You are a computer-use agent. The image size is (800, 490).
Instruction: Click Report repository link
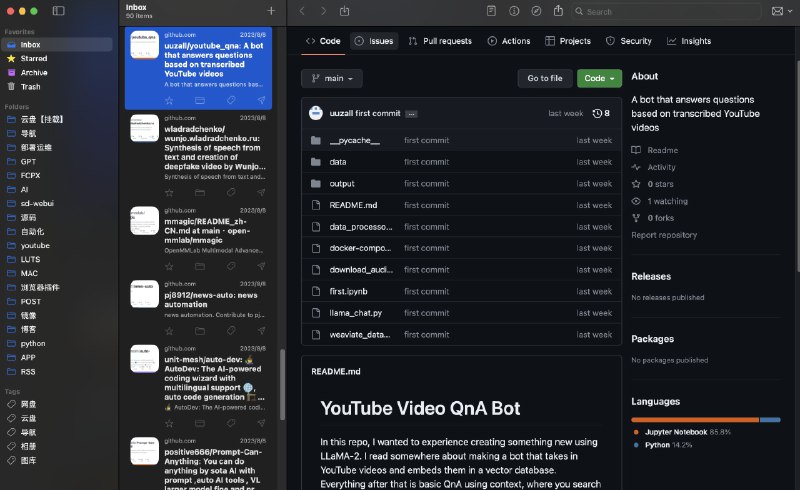coord(664,235)
